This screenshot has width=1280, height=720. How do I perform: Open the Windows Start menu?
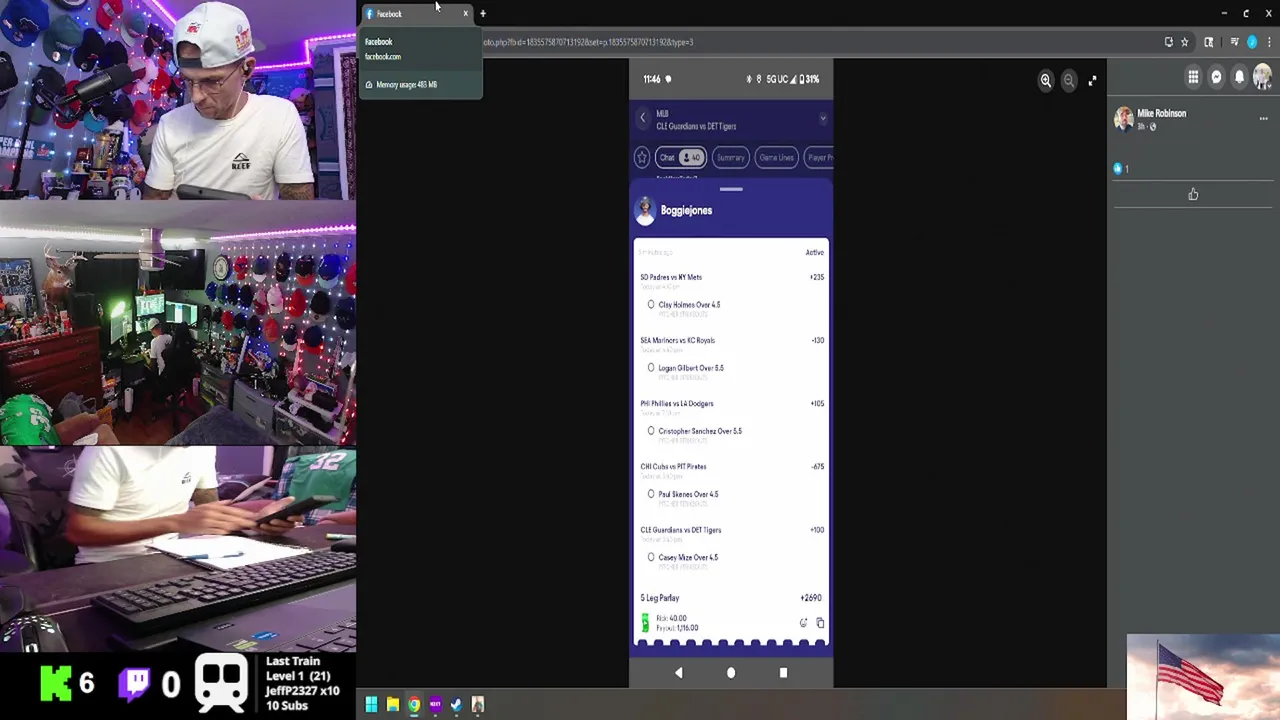[x=371, y=705]
